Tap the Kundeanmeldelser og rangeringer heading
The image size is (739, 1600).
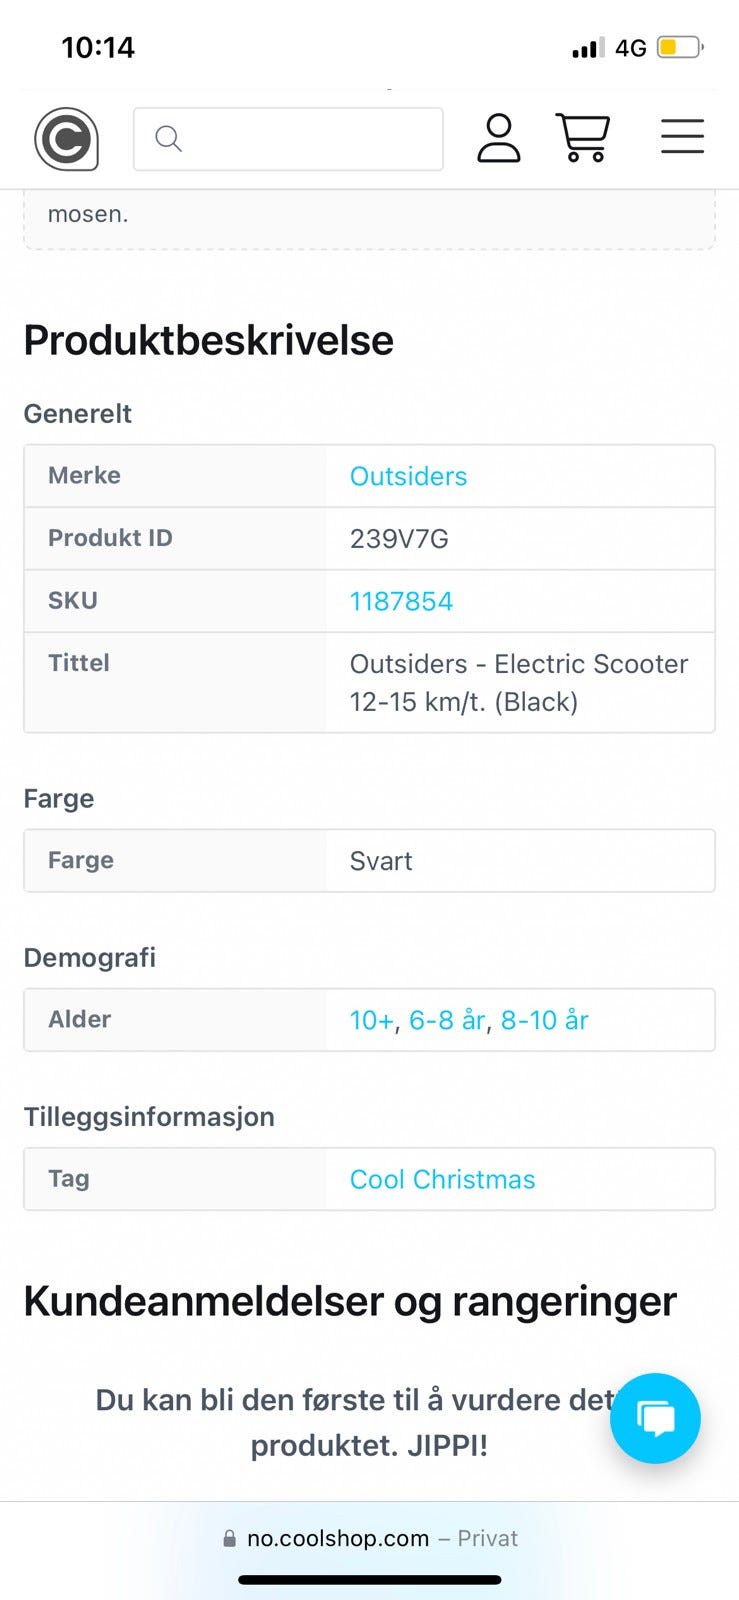(350, 1301)
